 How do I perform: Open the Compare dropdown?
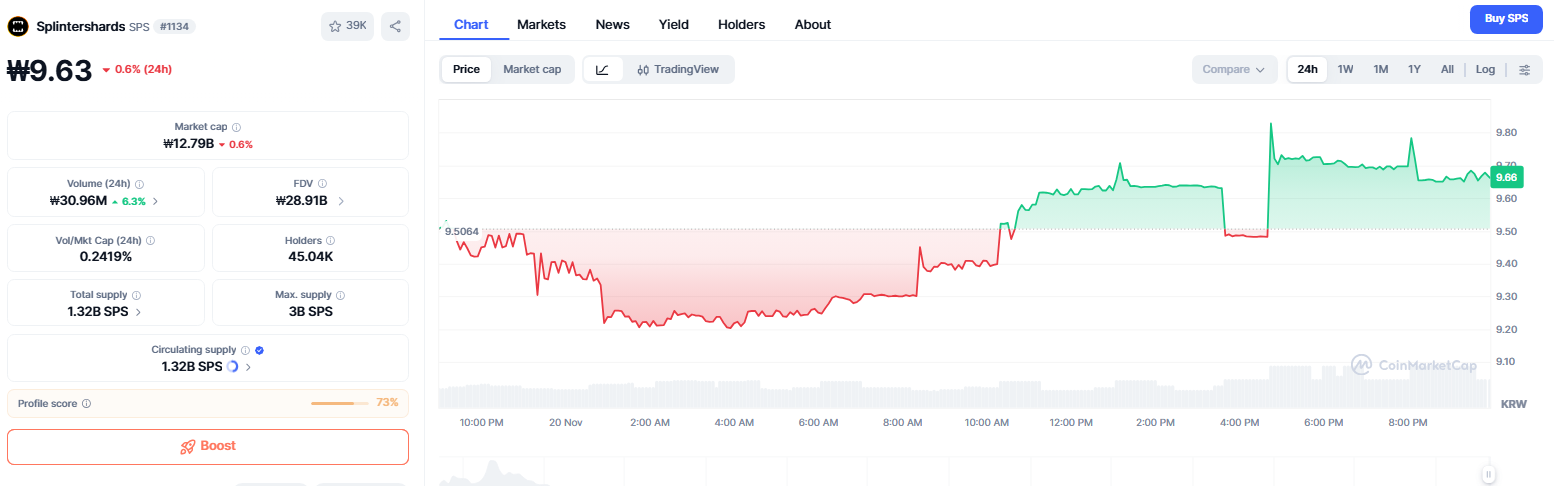click(1234, 69)
